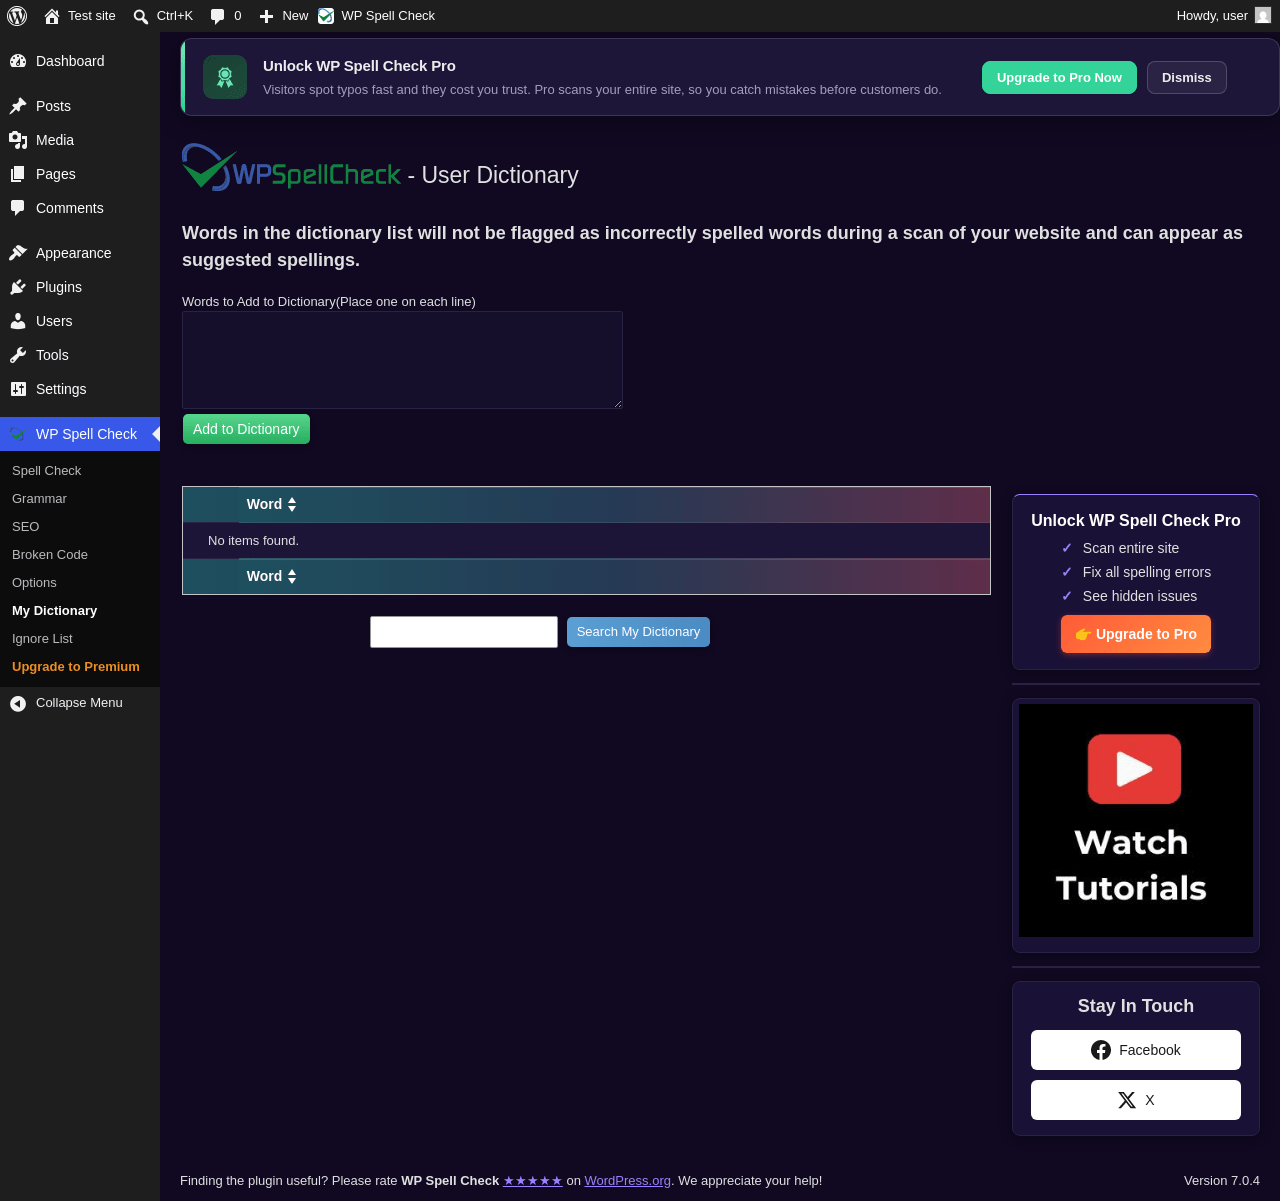This screenshot has height=1201, width=1280.
Task: Open the SEO submenu page
Action: (26, 527)
